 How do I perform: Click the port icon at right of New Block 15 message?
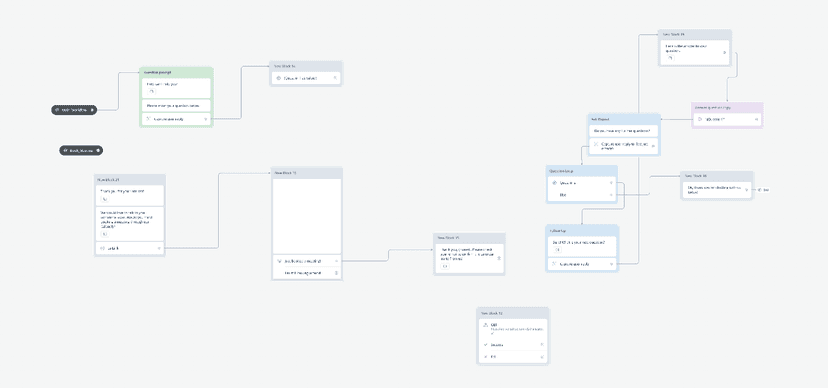click(499, 258)
